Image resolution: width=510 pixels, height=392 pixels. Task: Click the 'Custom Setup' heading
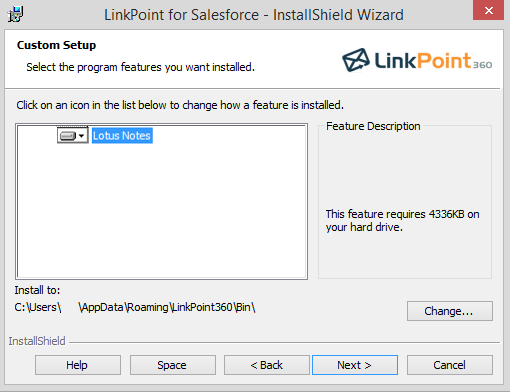pos(56,45)
